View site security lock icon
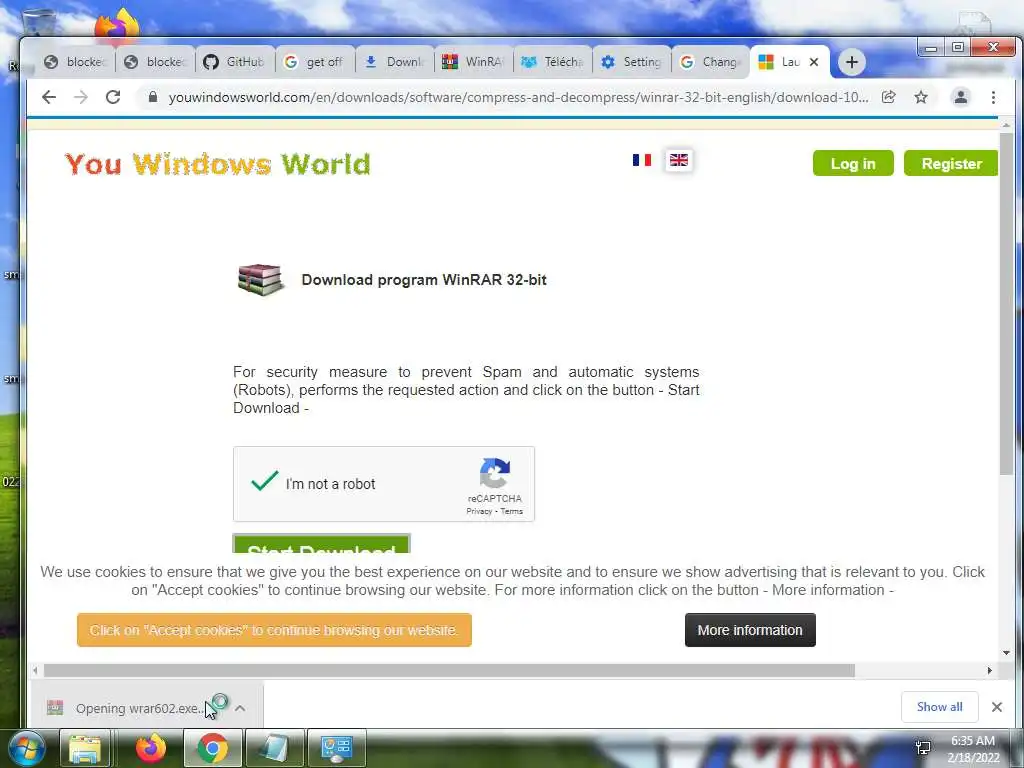Image resolution: width=1024 pixels, height=768 pixels. [x=153, y=97]
